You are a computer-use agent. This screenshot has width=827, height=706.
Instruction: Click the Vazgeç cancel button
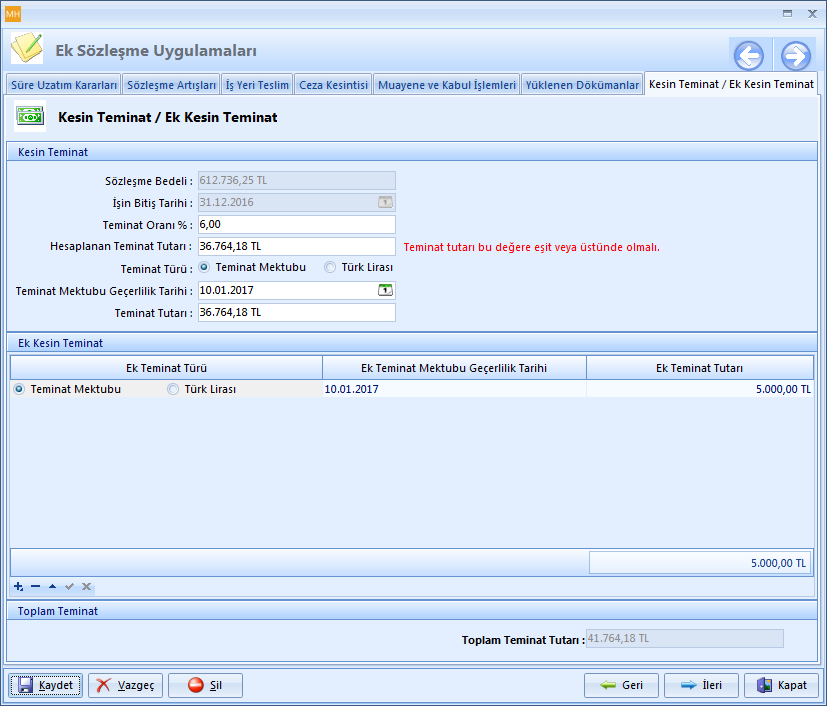126,685
